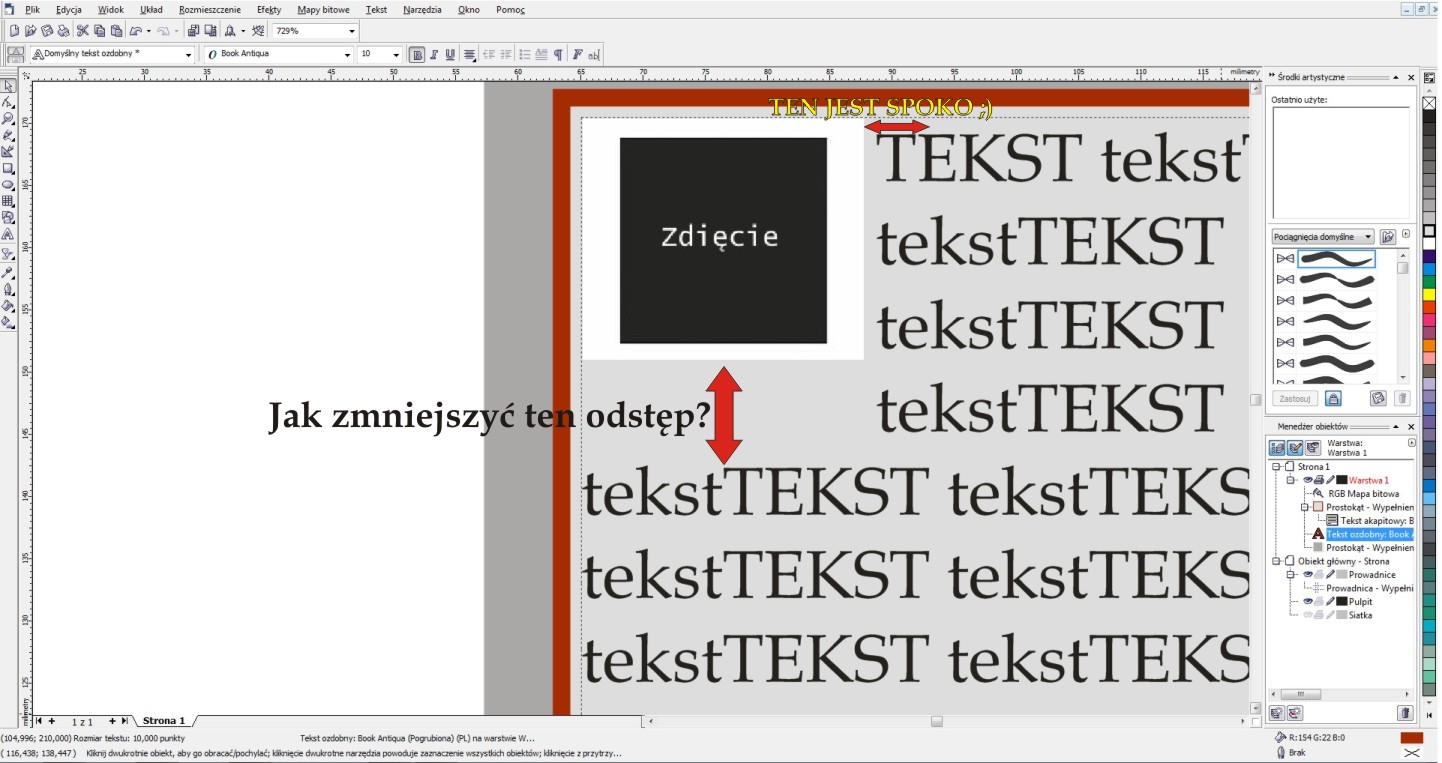Click the Underline formatting icon

[x=451, y=54]
